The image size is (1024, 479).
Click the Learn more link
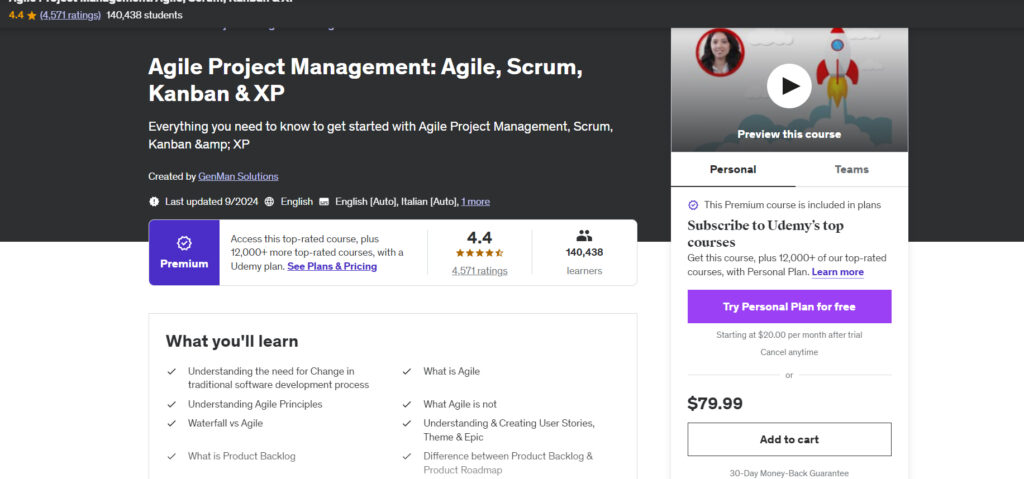(837, 272)
